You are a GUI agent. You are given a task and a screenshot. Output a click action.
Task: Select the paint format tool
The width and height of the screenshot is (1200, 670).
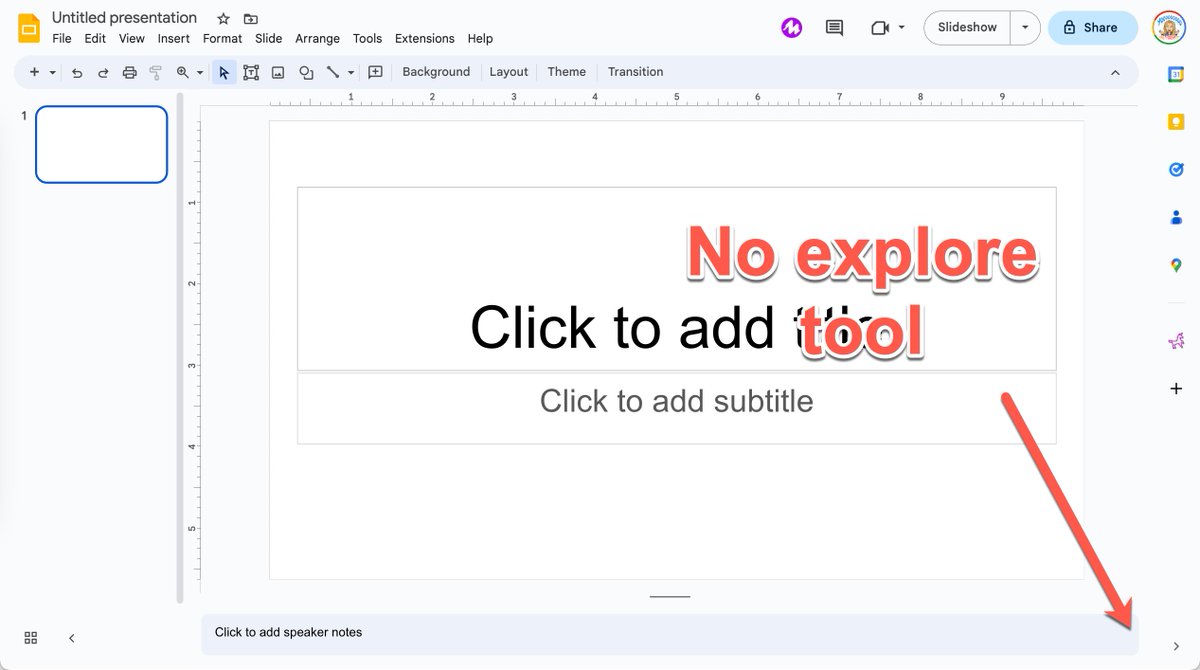click(155, 72)
